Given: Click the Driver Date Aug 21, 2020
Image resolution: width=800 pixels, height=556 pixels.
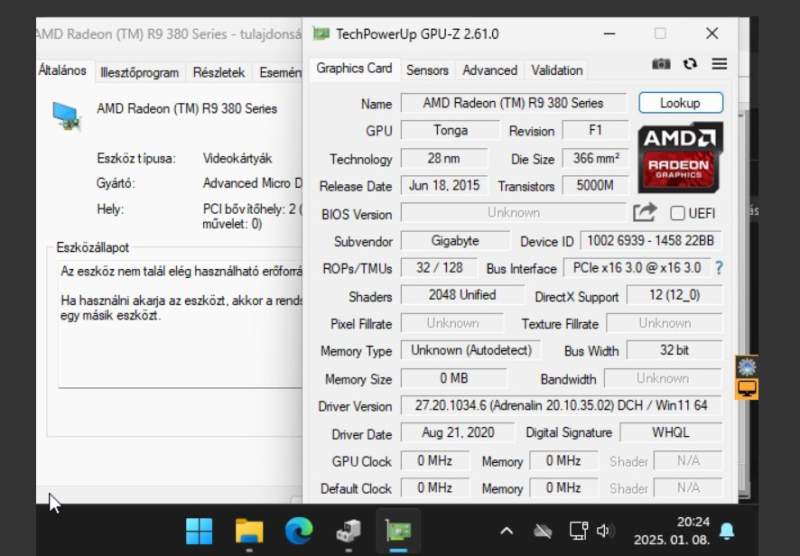Looking at the screenshot, I should (x=457, y=433).
